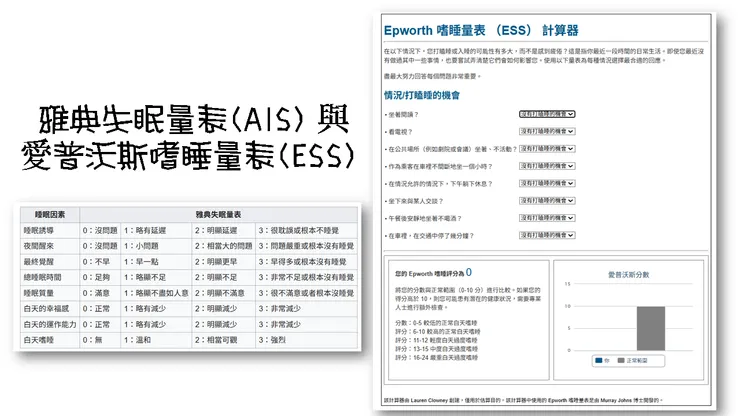Click the blue 你 legend swatch
The image size is (740, 416).
[x=599, y=360]
